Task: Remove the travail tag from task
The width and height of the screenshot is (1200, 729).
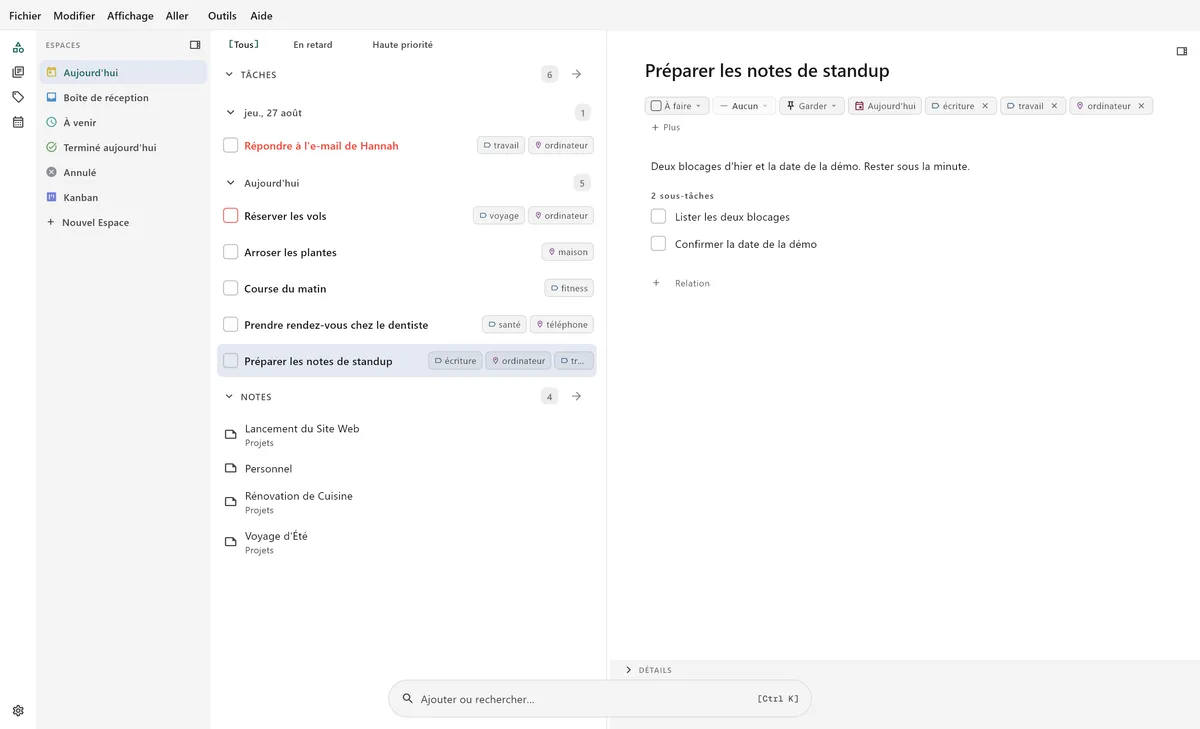Action: click(x=1054, y=106)
